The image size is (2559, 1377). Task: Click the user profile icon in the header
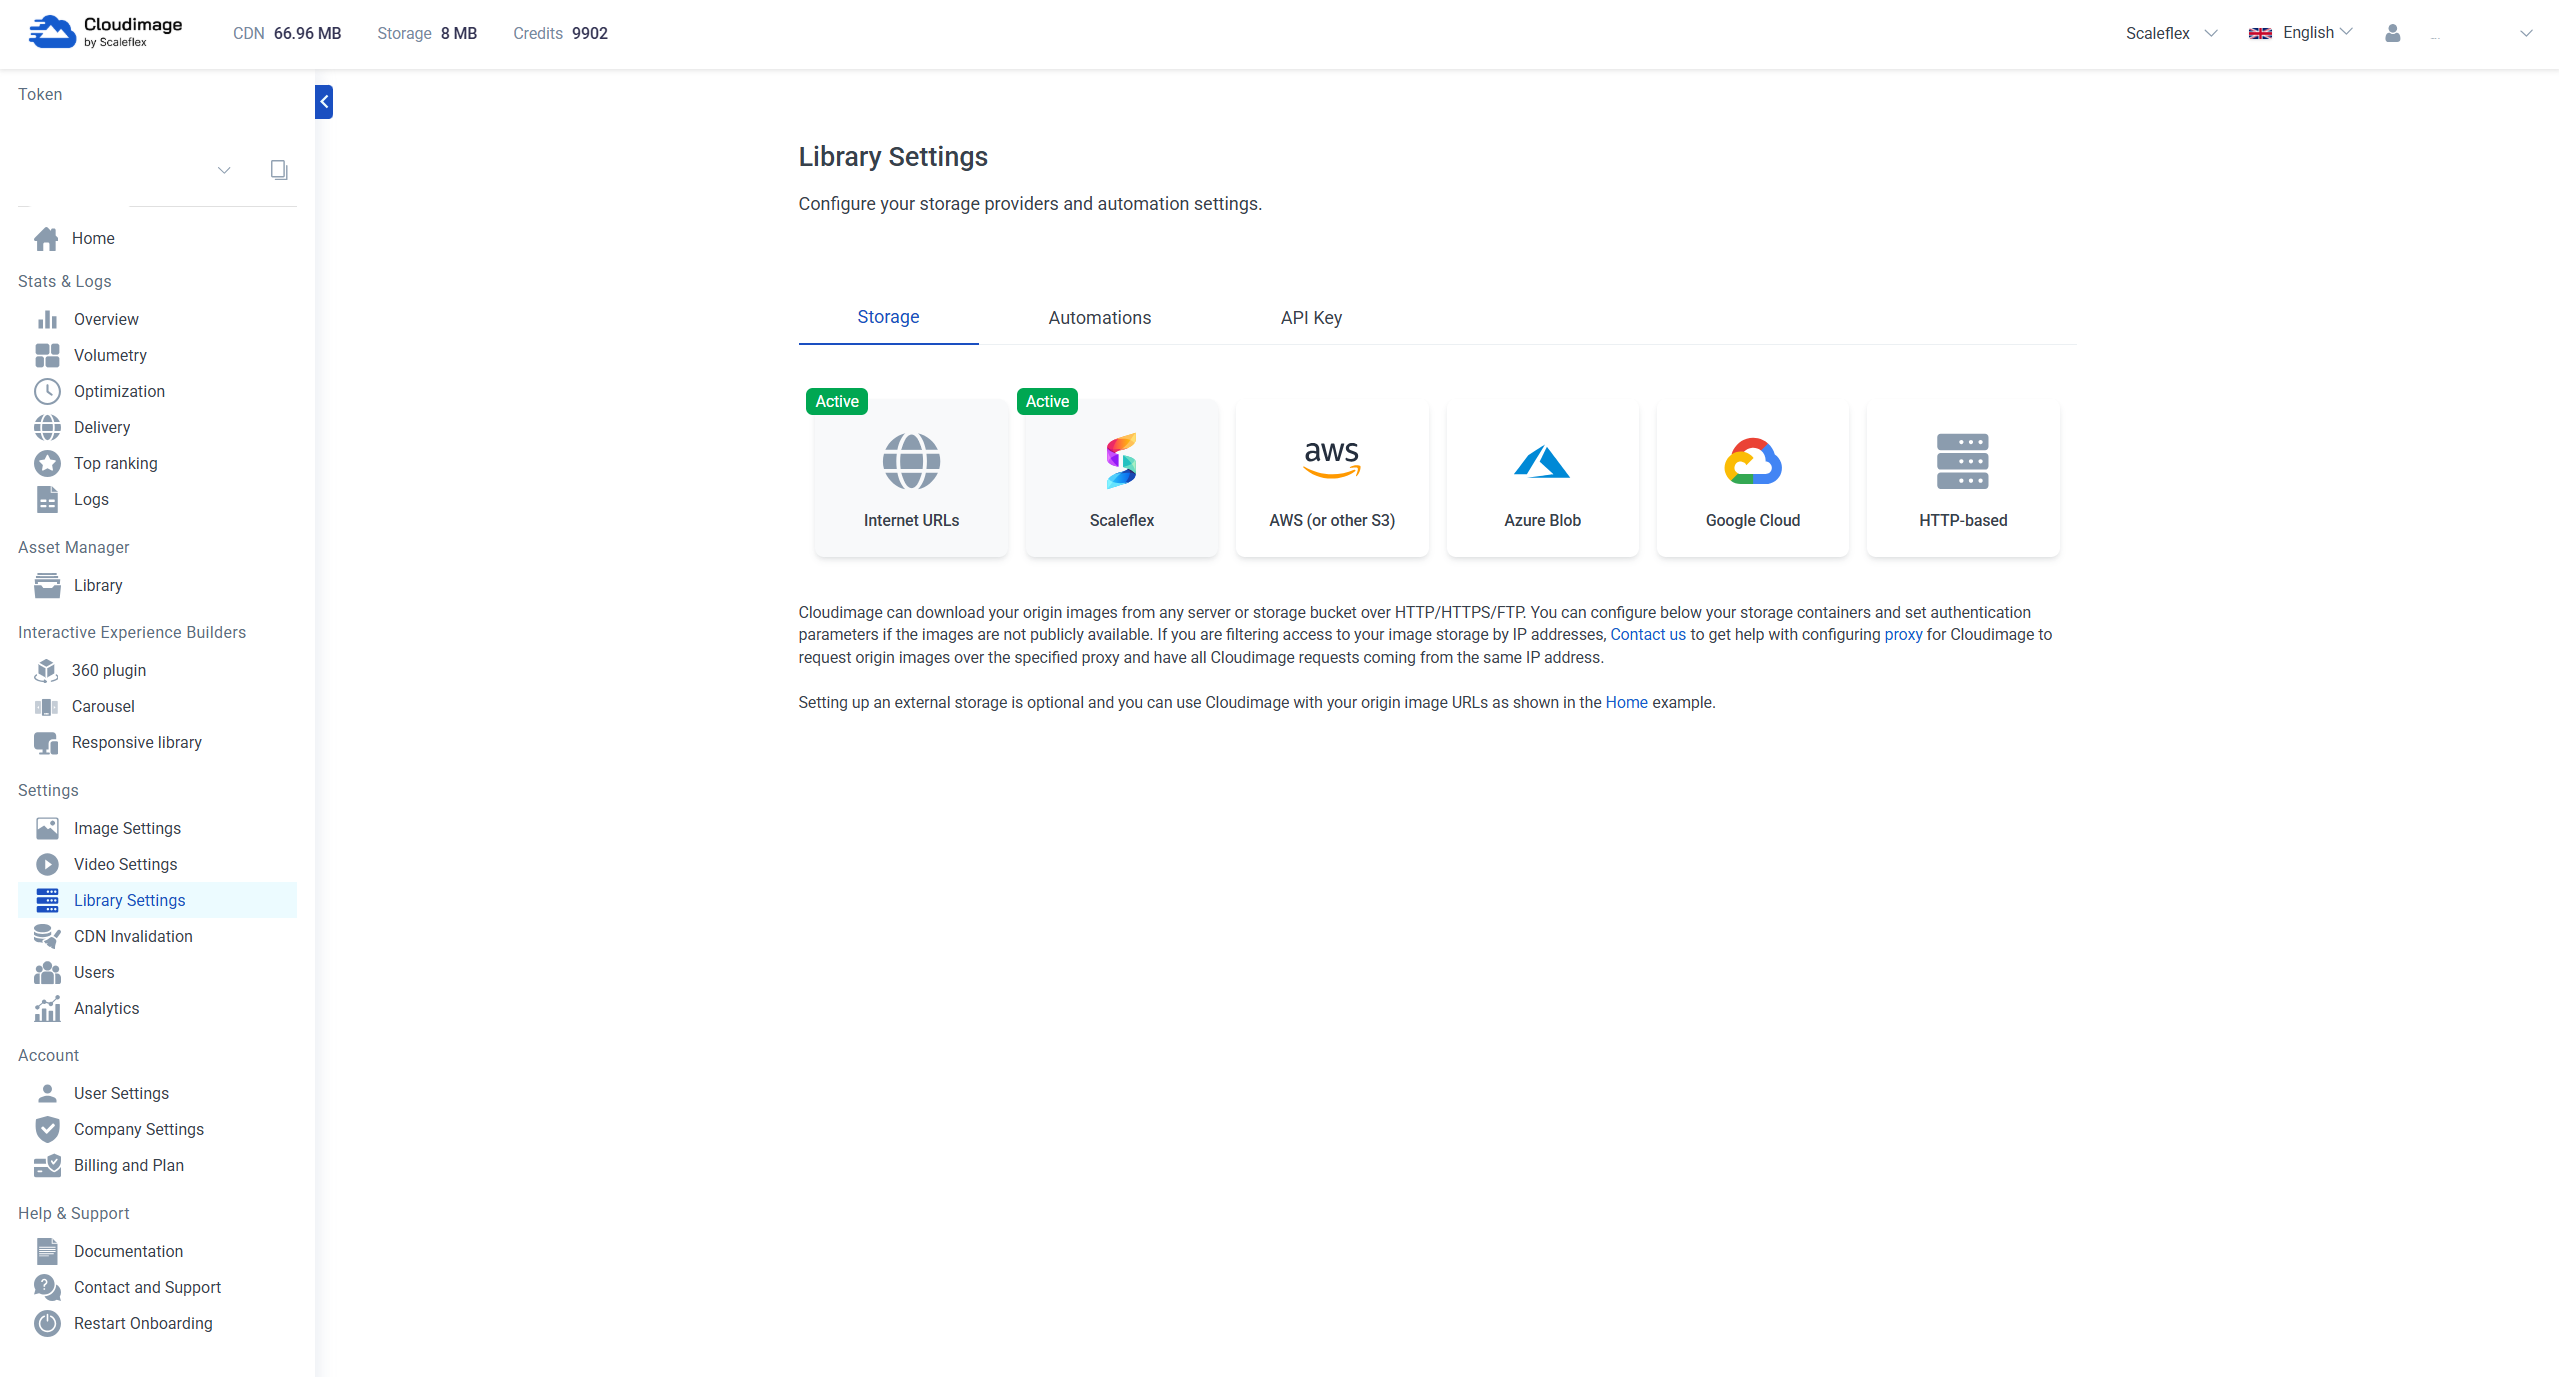click(2392, 33)
